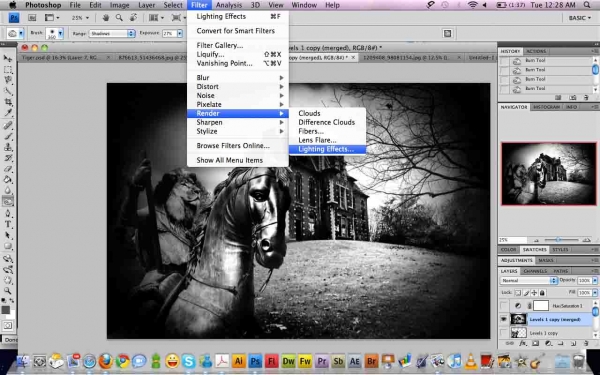
Task: Open the Exposure slider dropdown arrow
Action: coord(180,33)
